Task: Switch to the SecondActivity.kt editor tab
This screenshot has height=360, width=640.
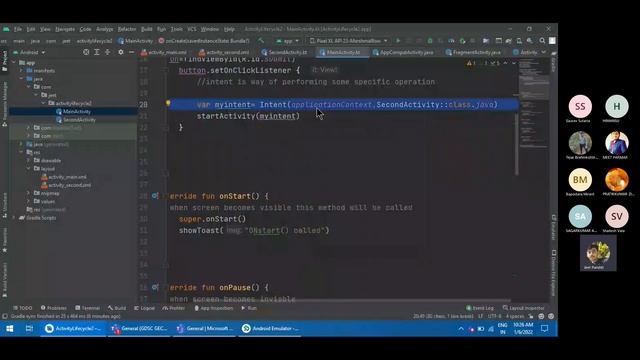Action: click(284, 52)
